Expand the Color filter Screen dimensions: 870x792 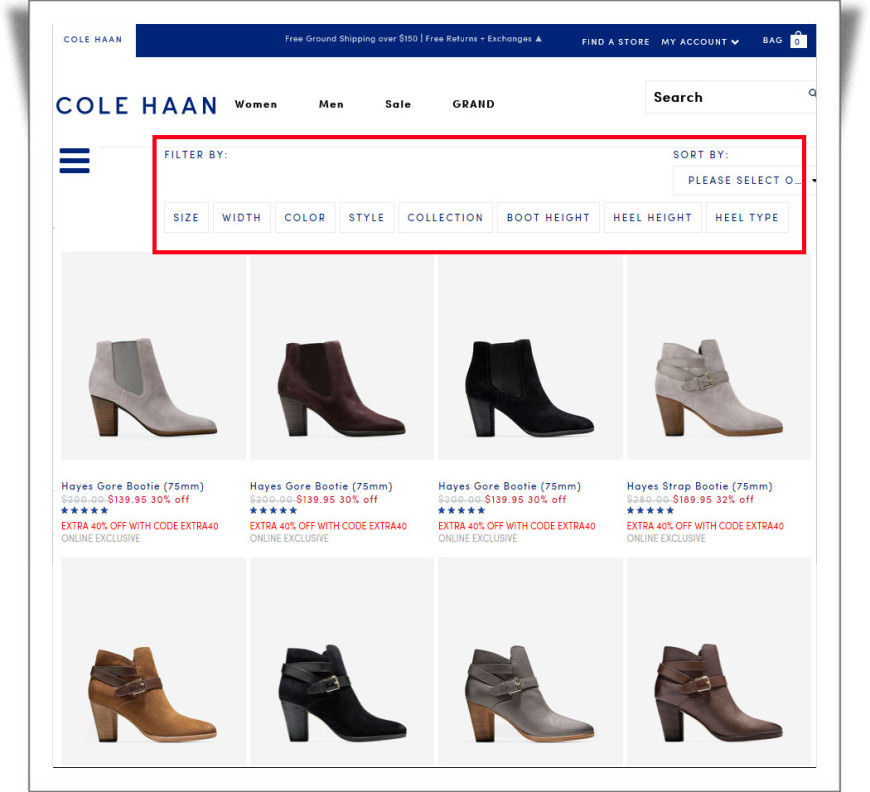coord(305,218)
